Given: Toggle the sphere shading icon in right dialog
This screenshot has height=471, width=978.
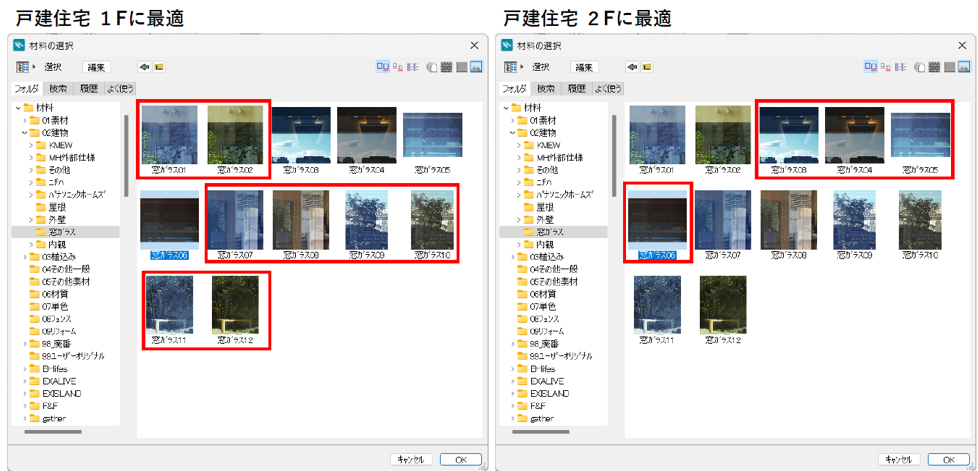Looking at the screenshot, I should [920, 67].
